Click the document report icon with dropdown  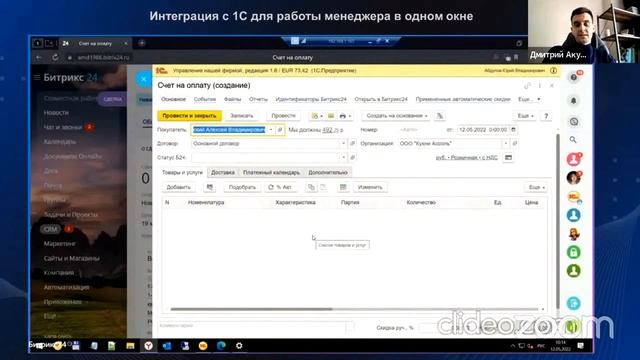pos(317,116)
